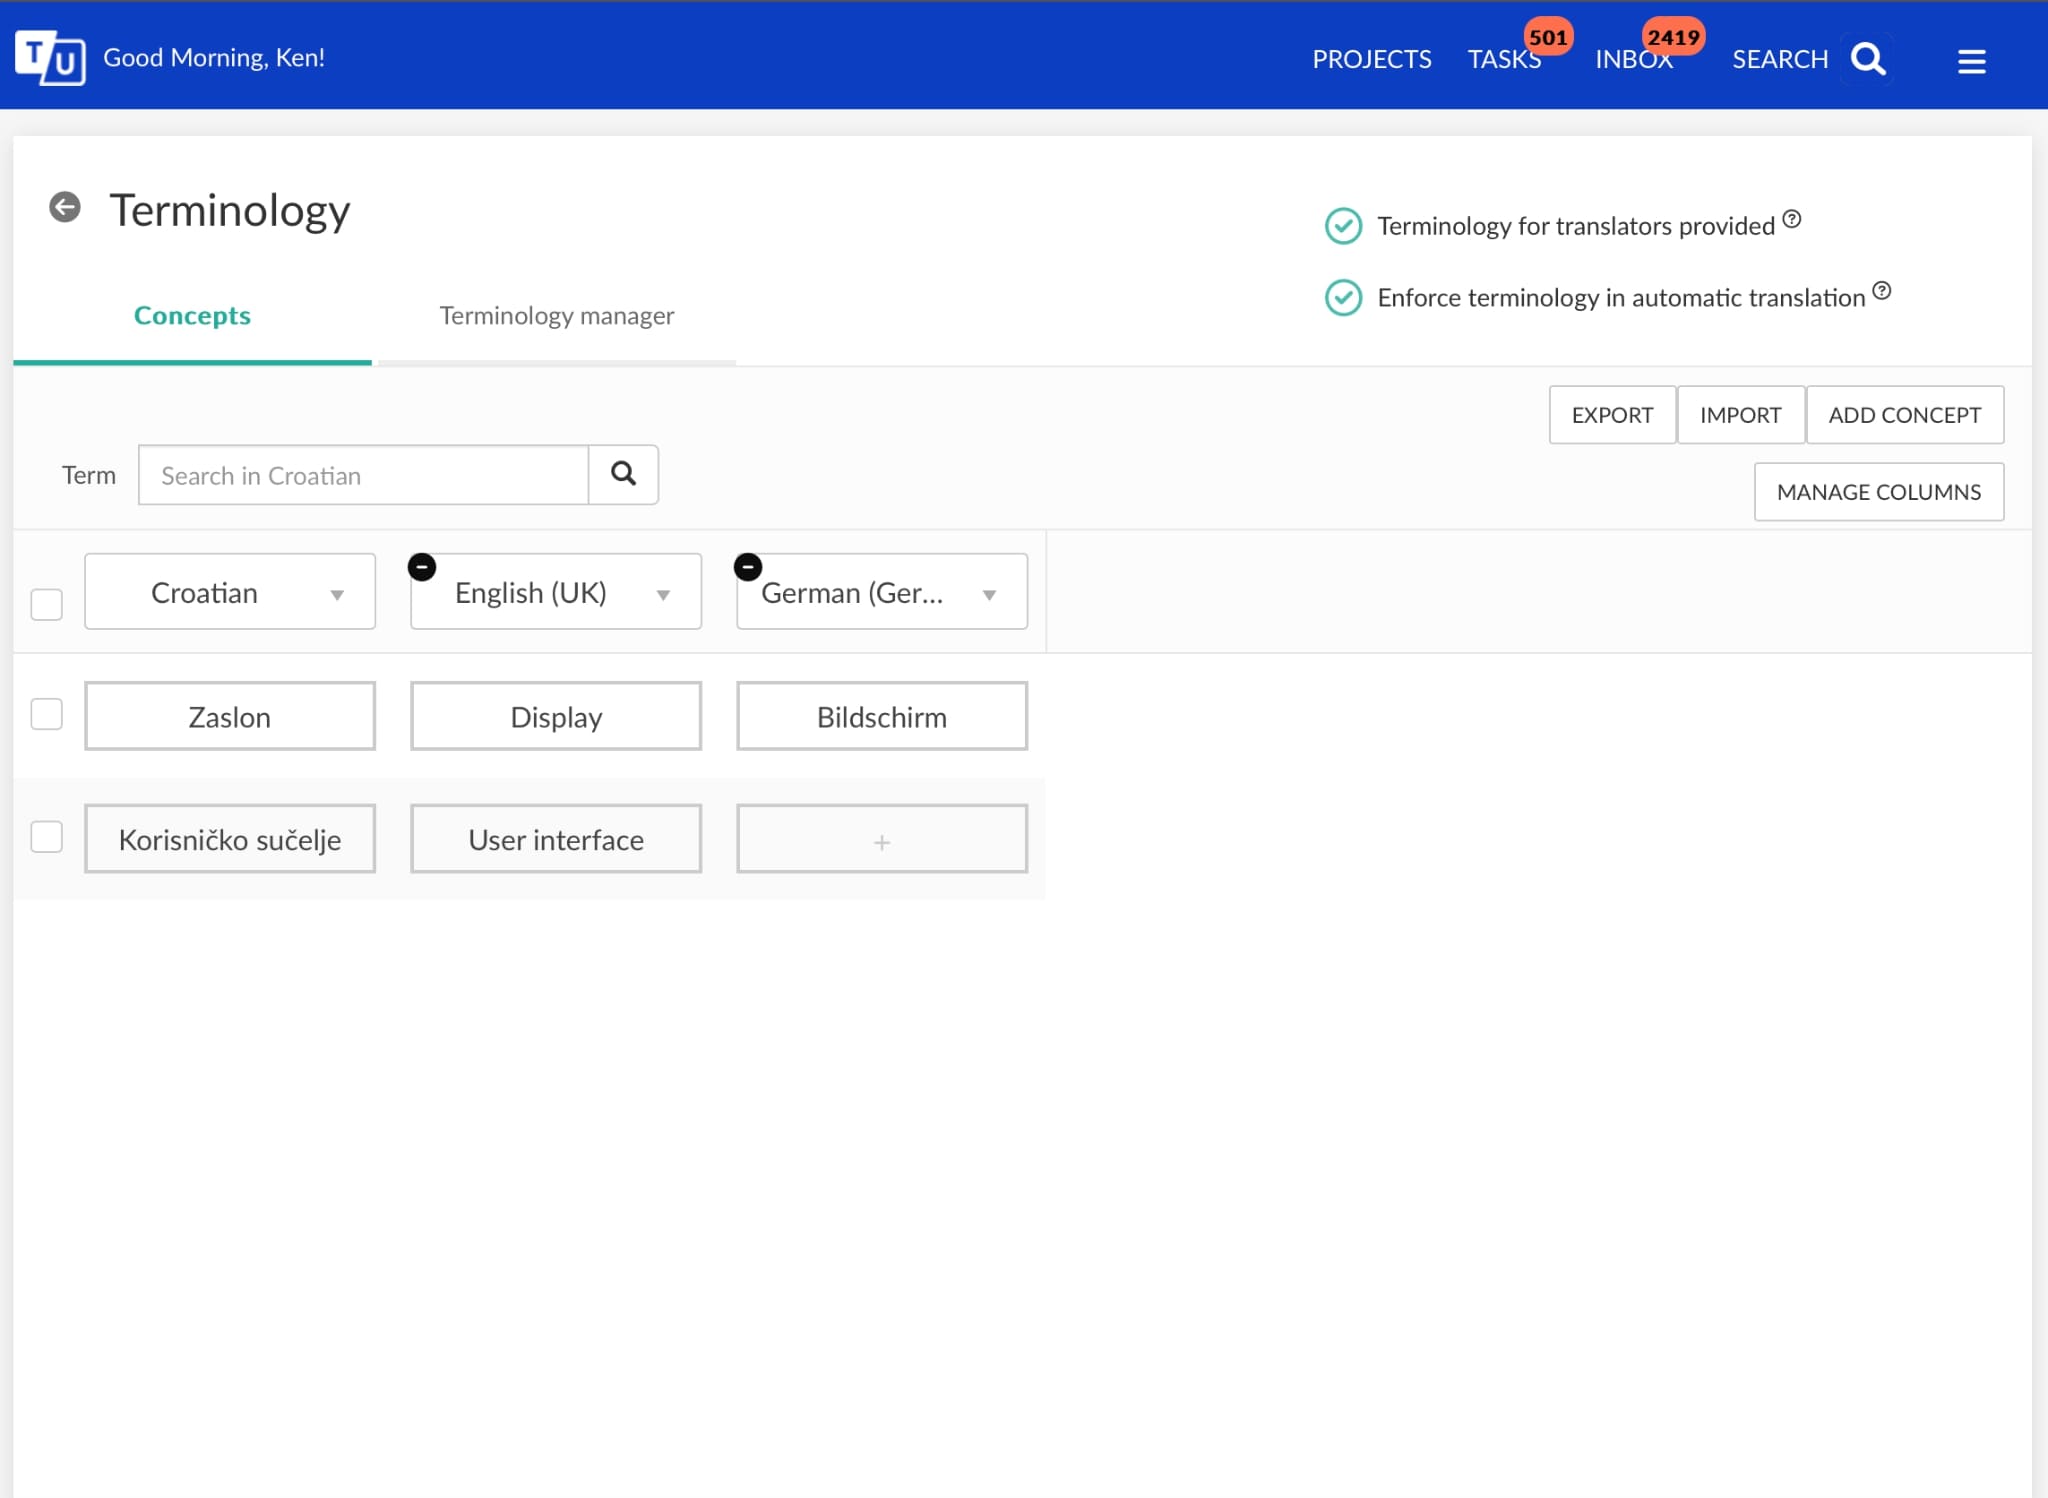The width and height of the screenshot is (2048, 1498).
Task: Remove the English (UK) column via minus icon
Action: click(422, 567)
